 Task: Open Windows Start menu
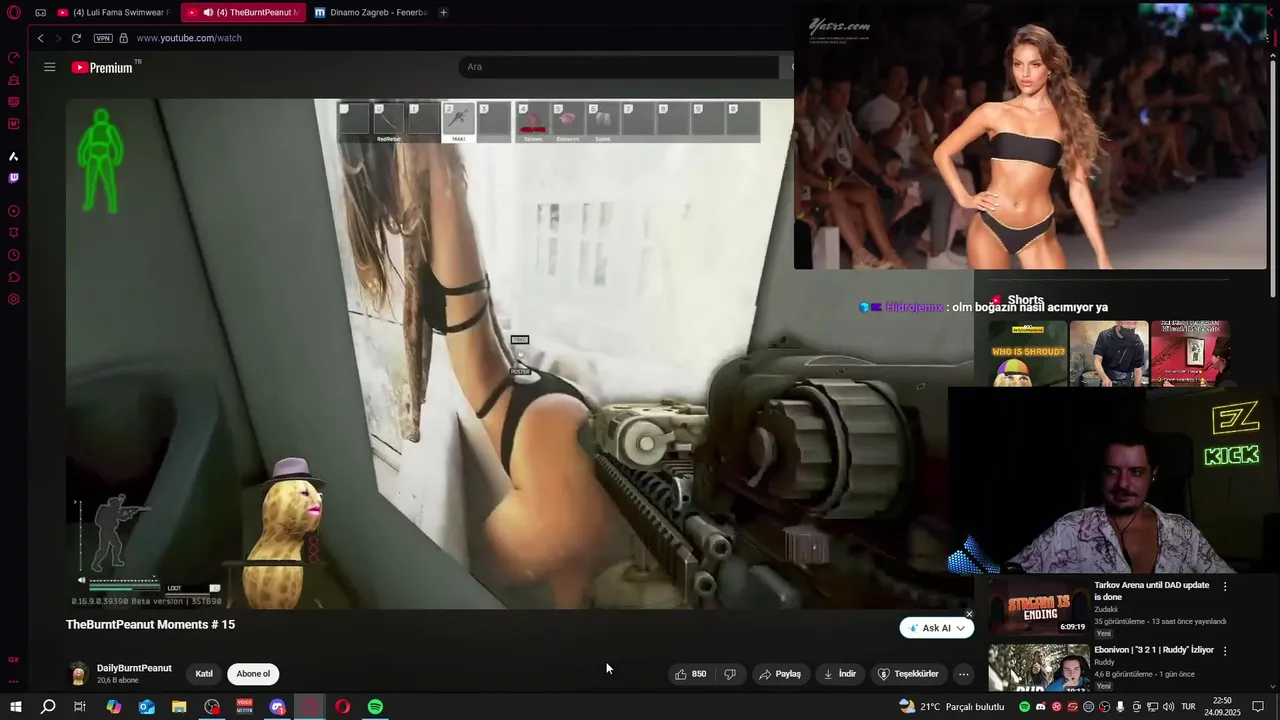(15, 707)
